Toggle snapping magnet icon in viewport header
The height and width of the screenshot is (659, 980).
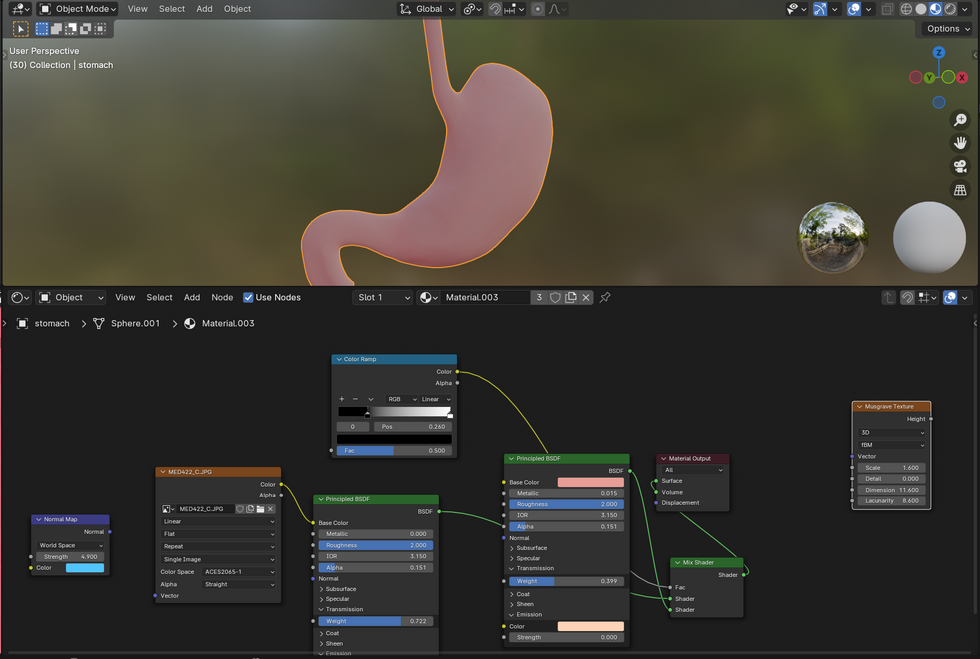point(495,9)
